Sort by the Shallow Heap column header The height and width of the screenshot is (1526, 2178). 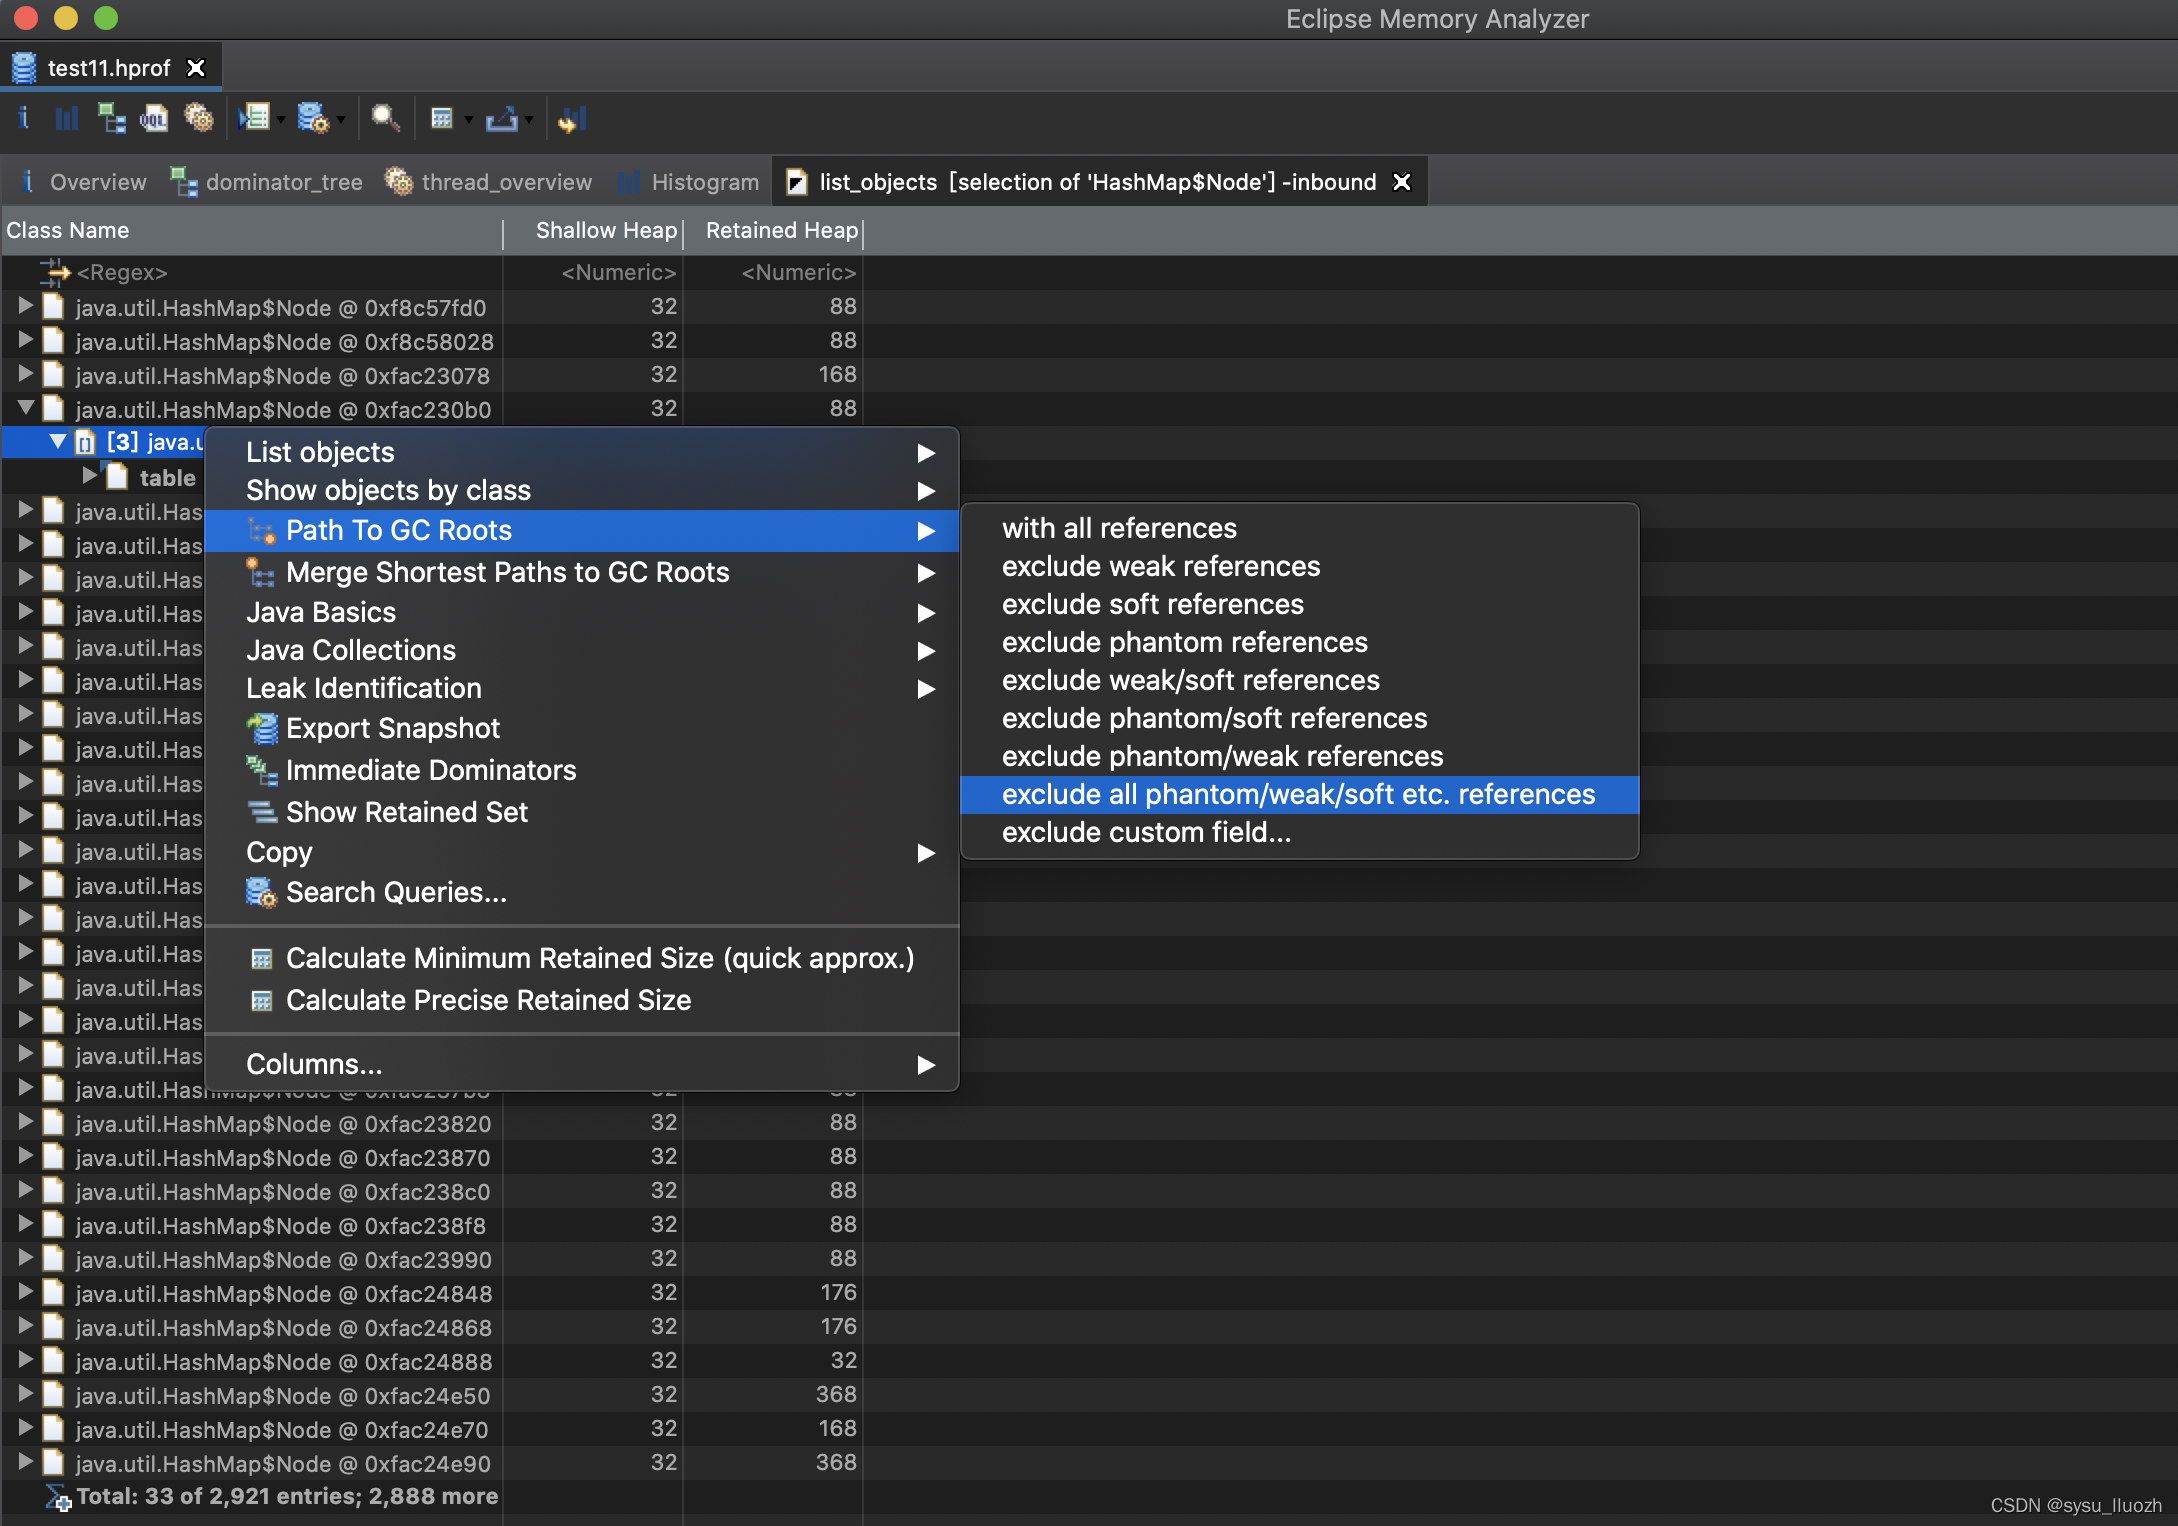point(594,231)
